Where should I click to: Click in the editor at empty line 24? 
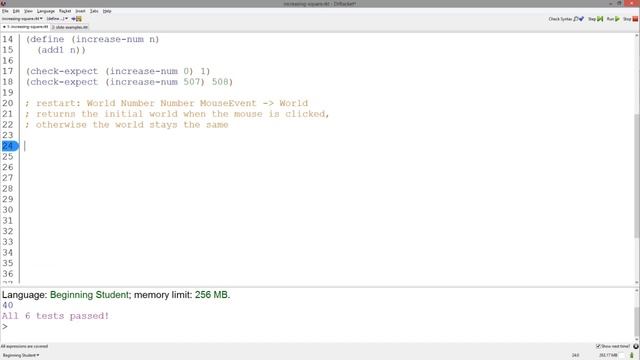(327, 146)
